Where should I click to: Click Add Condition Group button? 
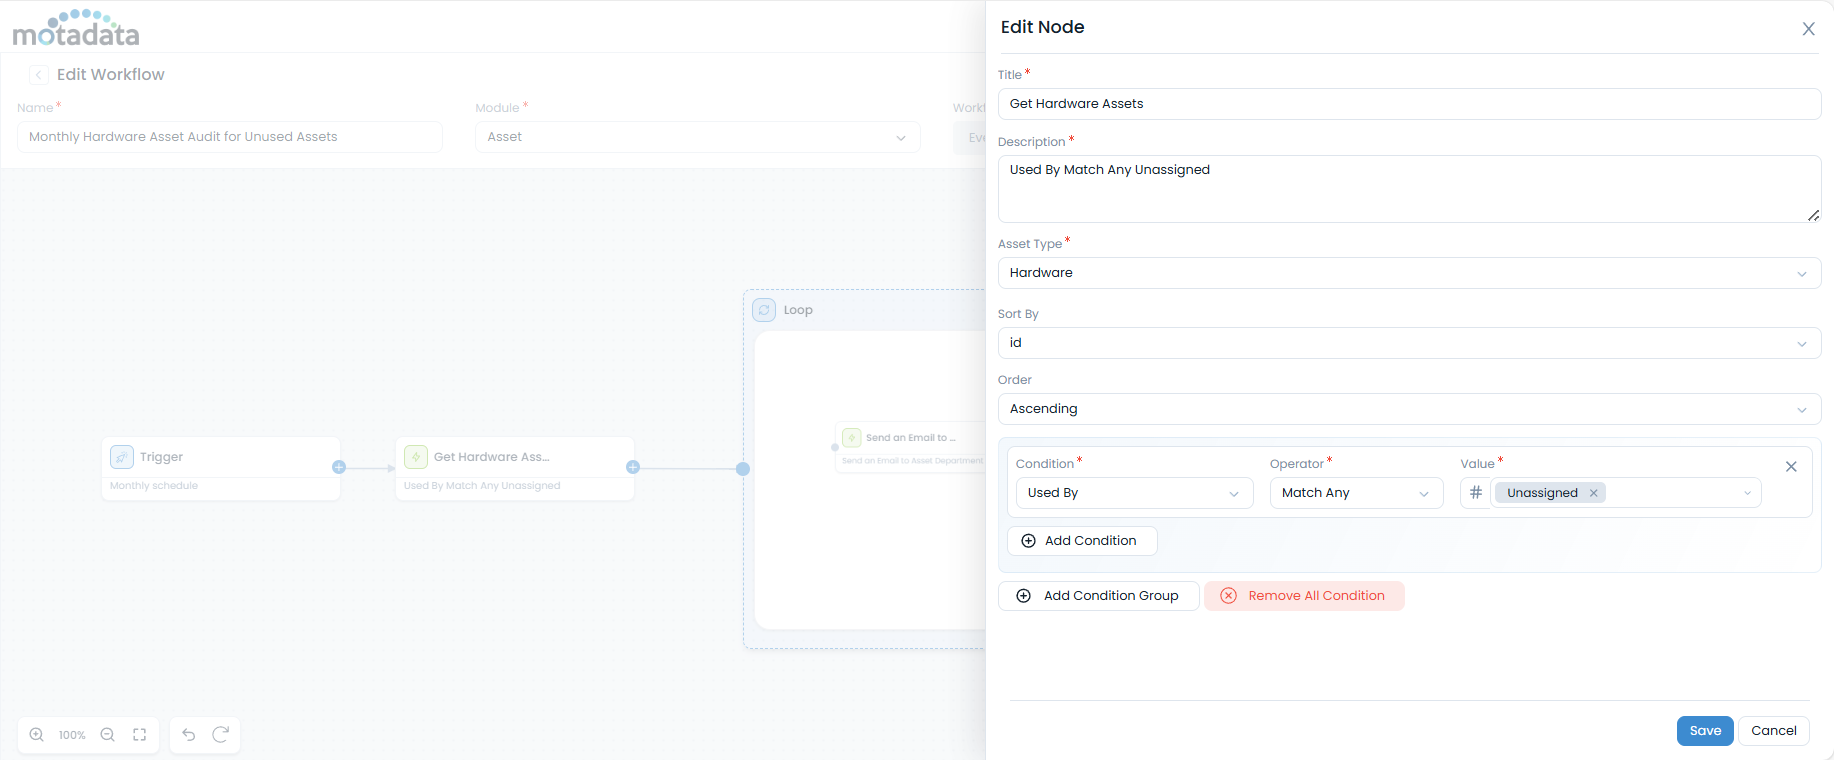click(1098, 596)
